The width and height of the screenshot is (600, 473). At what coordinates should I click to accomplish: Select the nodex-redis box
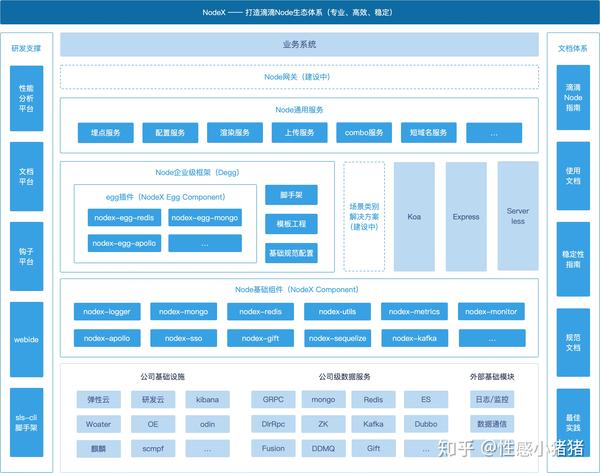click(x=261, y=312)
